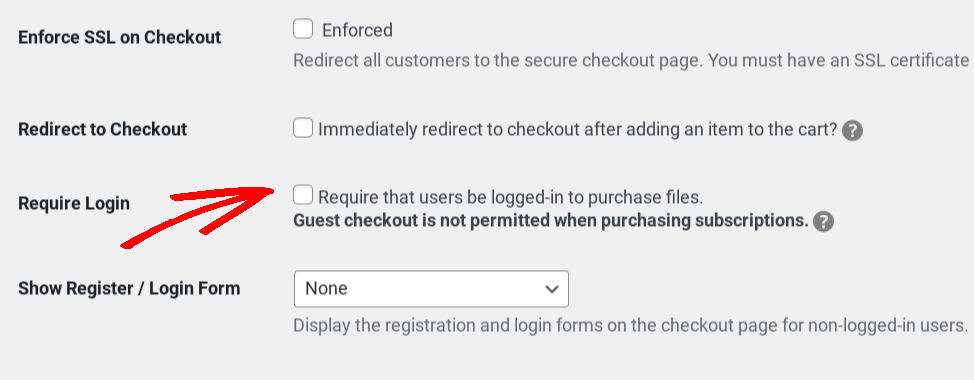Check the Require Login checkbox
974x380 pixels.
coord(303,195)
